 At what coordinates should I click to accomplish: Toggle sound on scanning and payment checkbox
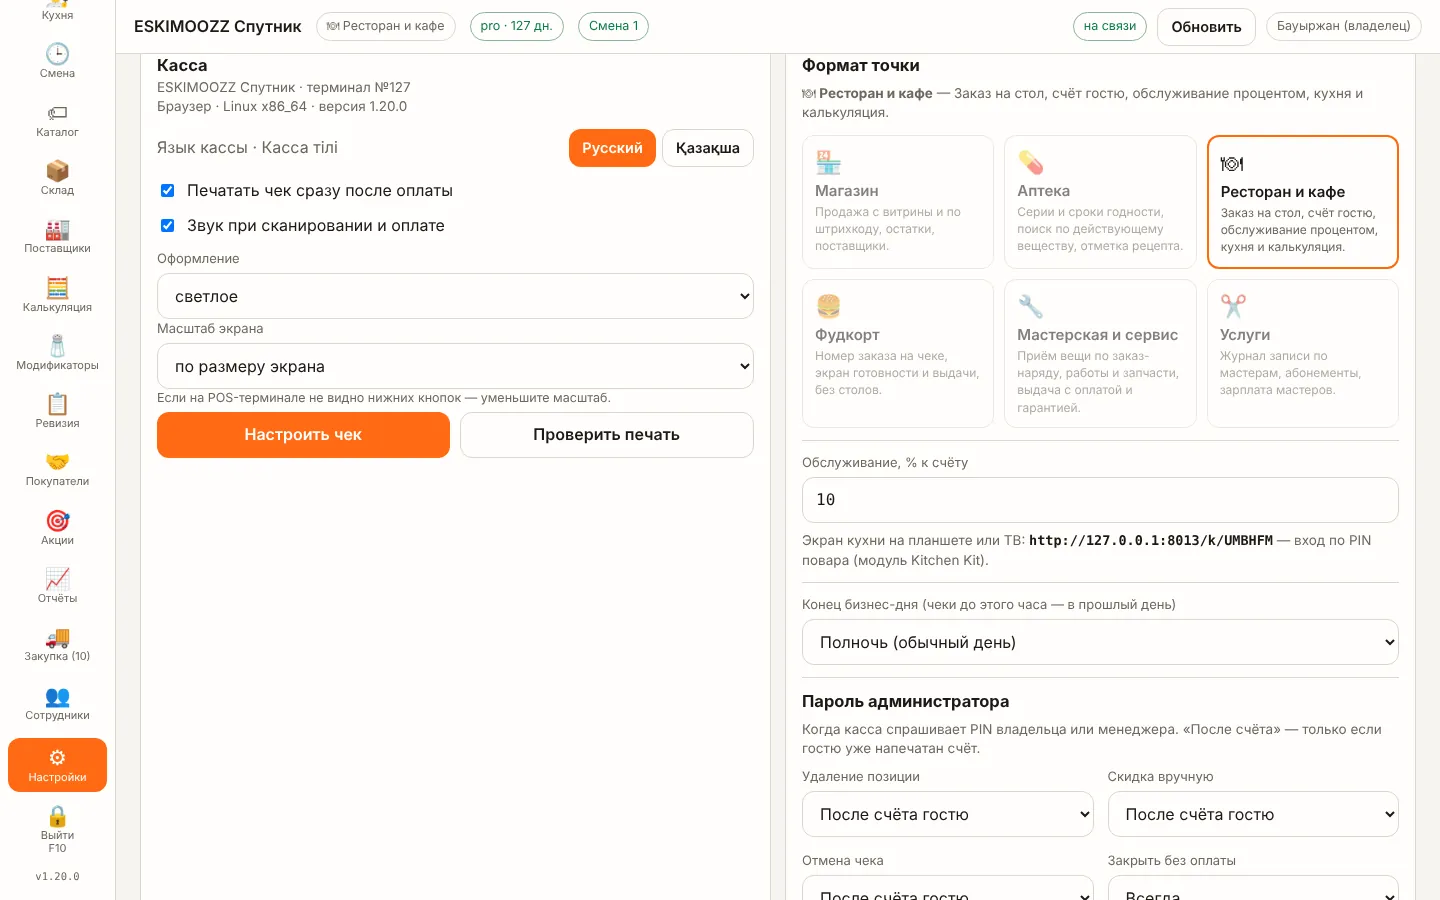click(x=168, y=225)
